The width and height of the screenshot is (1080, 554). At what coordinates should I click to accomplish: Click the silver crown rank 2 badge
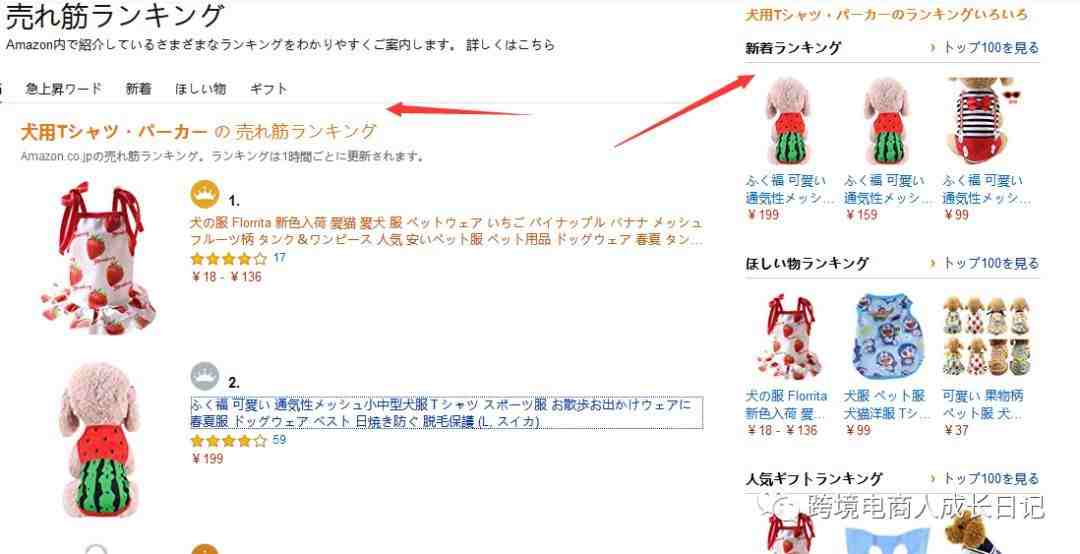coord(205,376)
